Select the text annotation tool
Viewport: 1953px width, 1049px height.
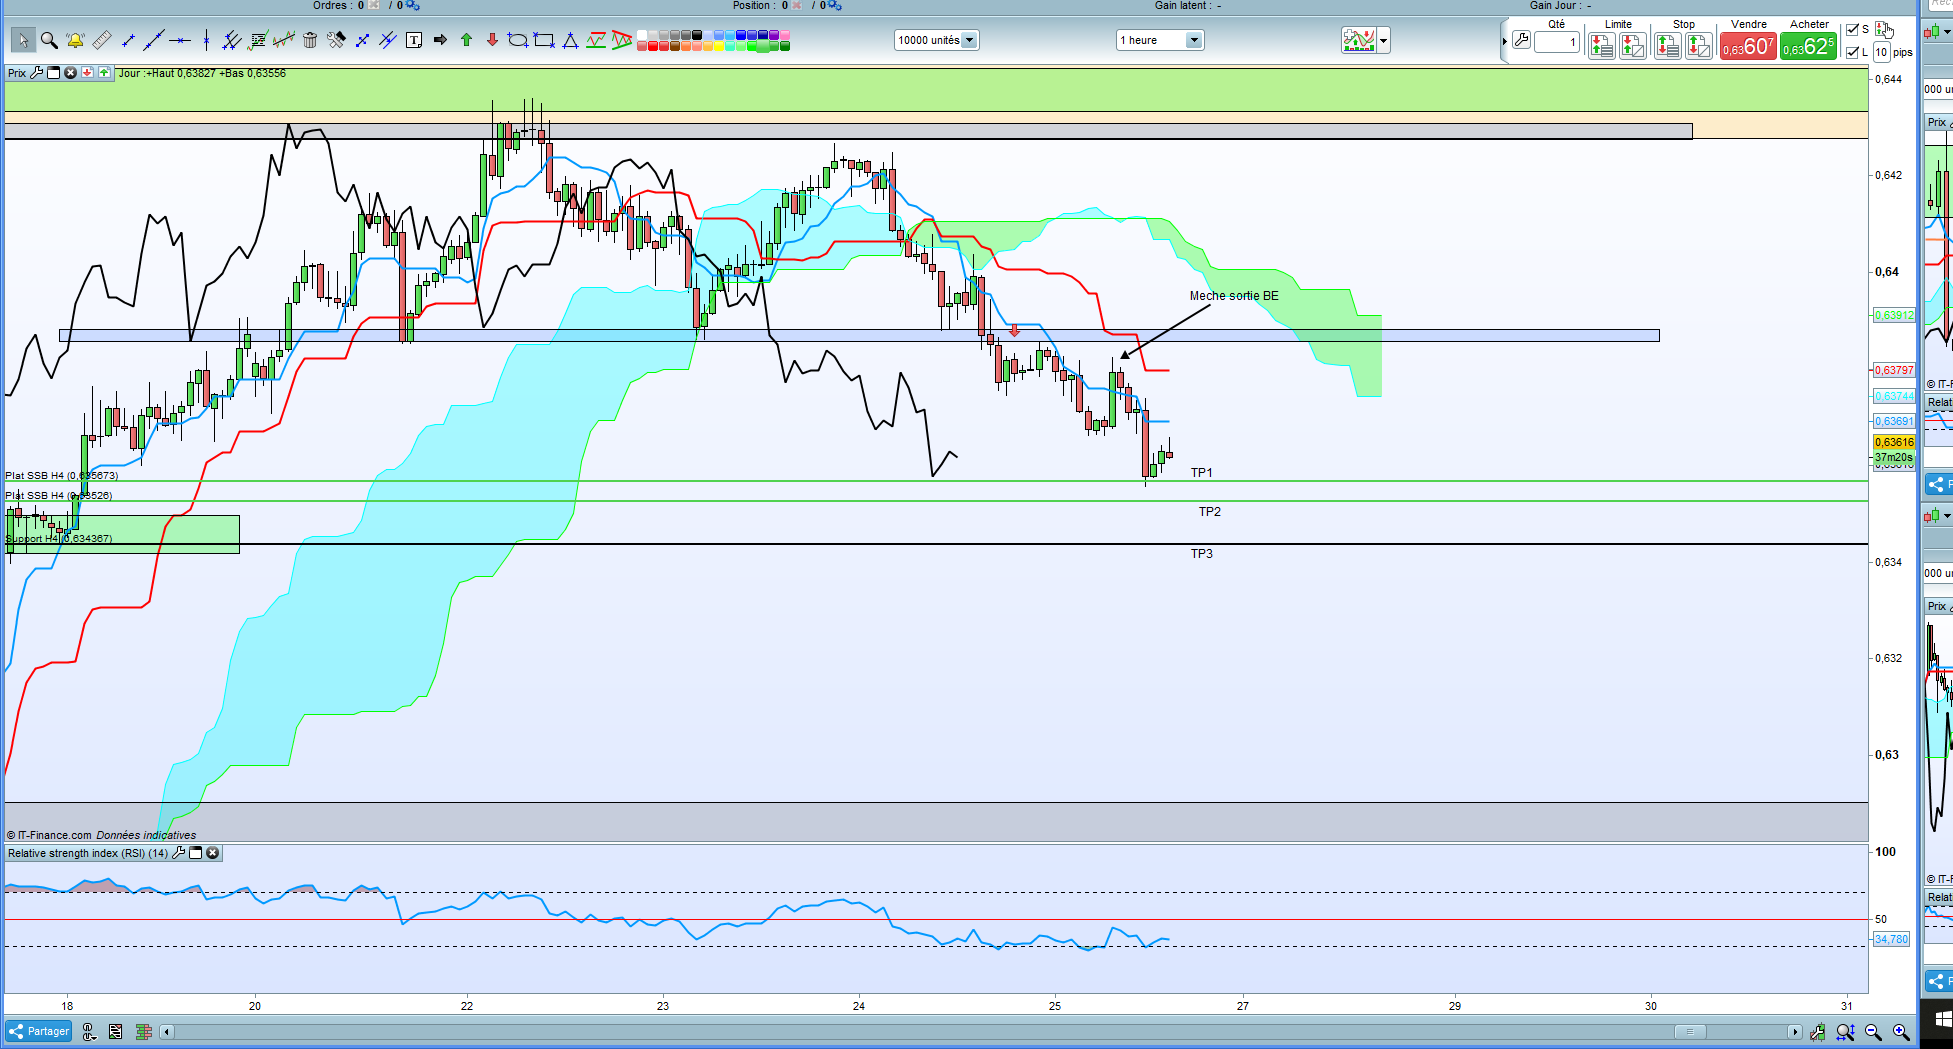point(414,41)
